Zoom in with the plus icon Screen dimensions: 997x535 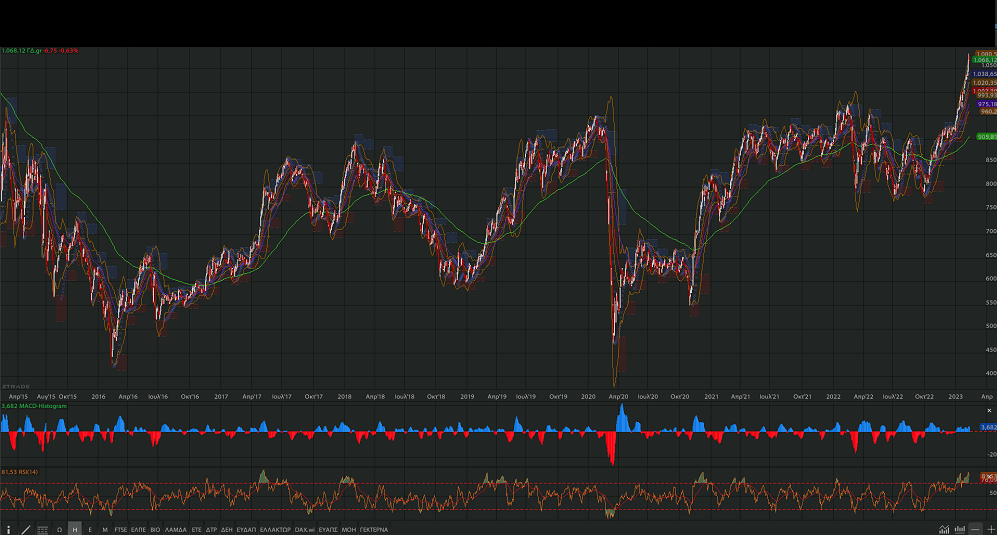[x=990, y=528]
